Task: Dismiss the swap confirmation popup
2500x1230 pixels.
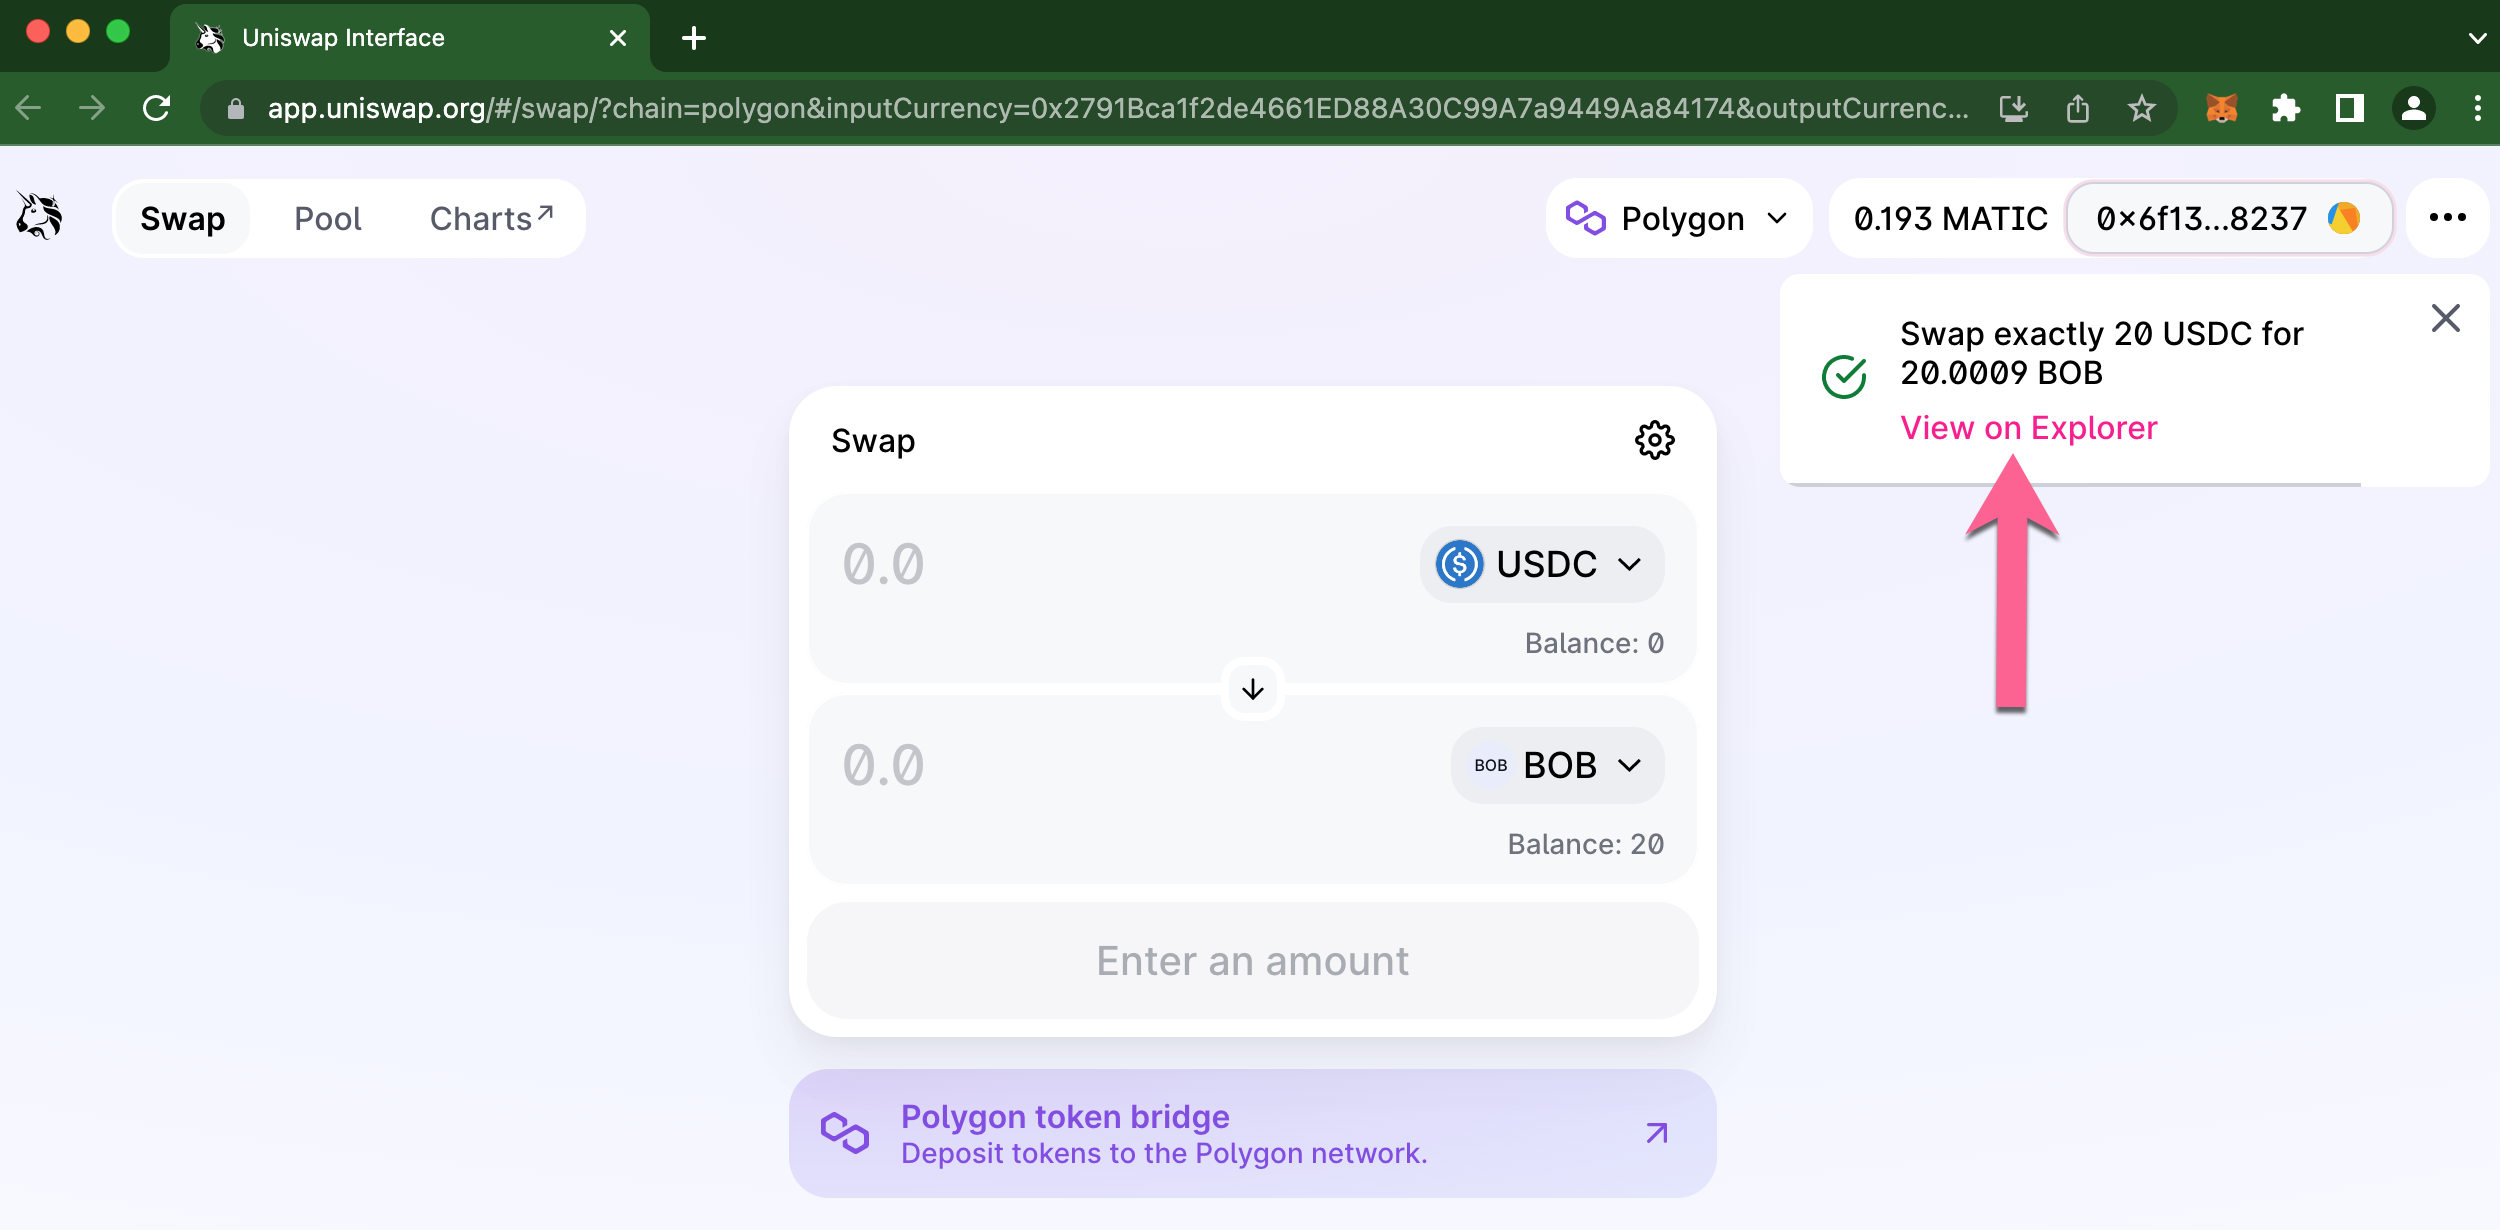Action: coord(2445,319)
